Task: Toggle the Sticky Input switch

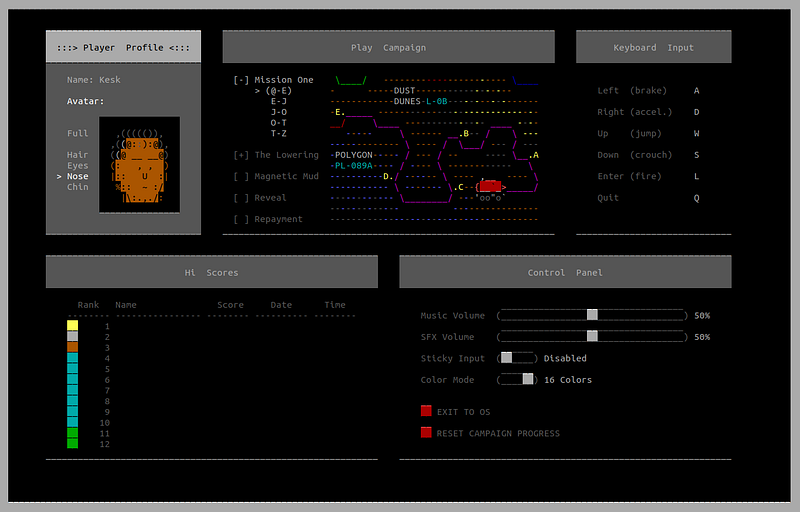Action: [x=517, y=358]
